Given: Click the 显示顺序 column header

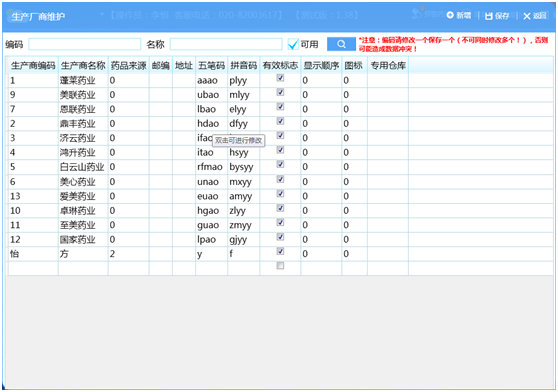Looking at the screenshot, I should pos(321,65).
